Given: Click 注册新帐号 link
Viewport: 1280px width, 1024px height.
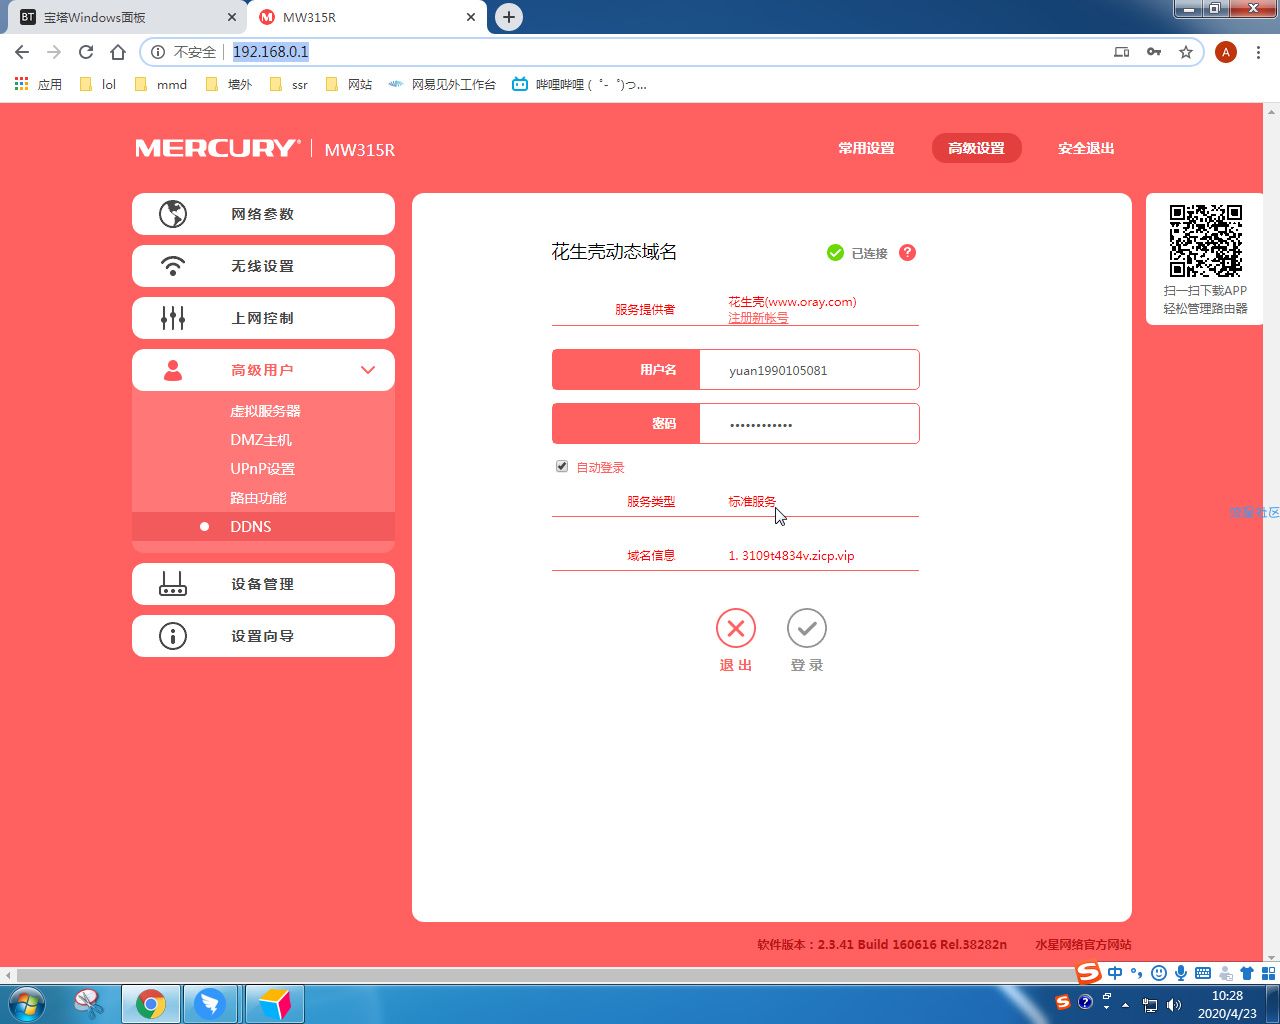Looking at the screenshot, I should [758, 318].
